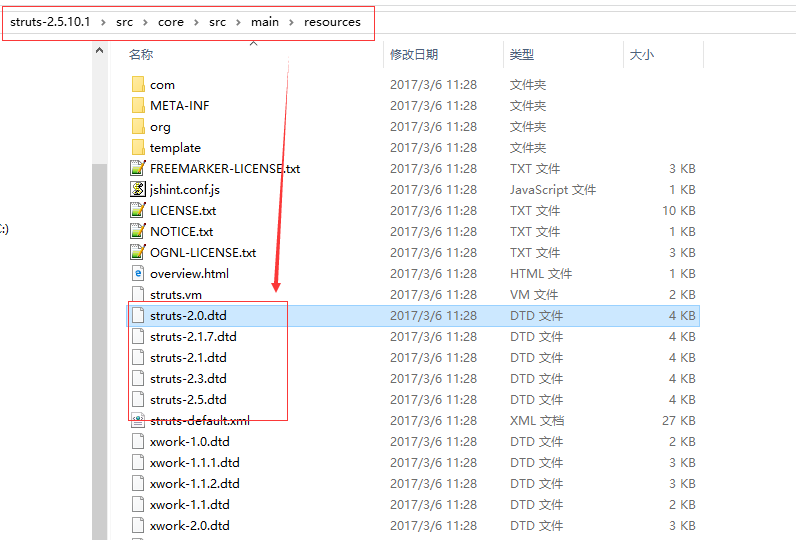
Task: Expand the chevron after first src breadcrumb
Action: click(x=145, y=22)
